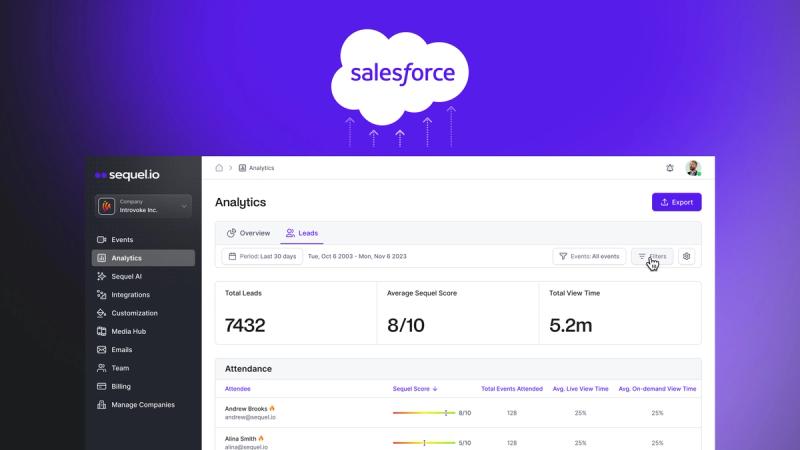Click the funnel icon in Events filter

coord(563,256)
